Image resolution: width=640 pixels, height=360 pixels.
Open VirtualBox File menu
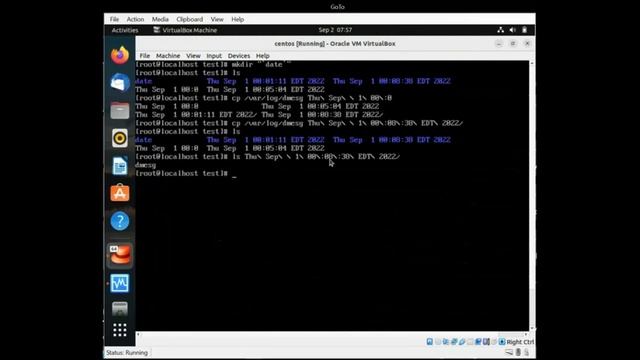145,56
